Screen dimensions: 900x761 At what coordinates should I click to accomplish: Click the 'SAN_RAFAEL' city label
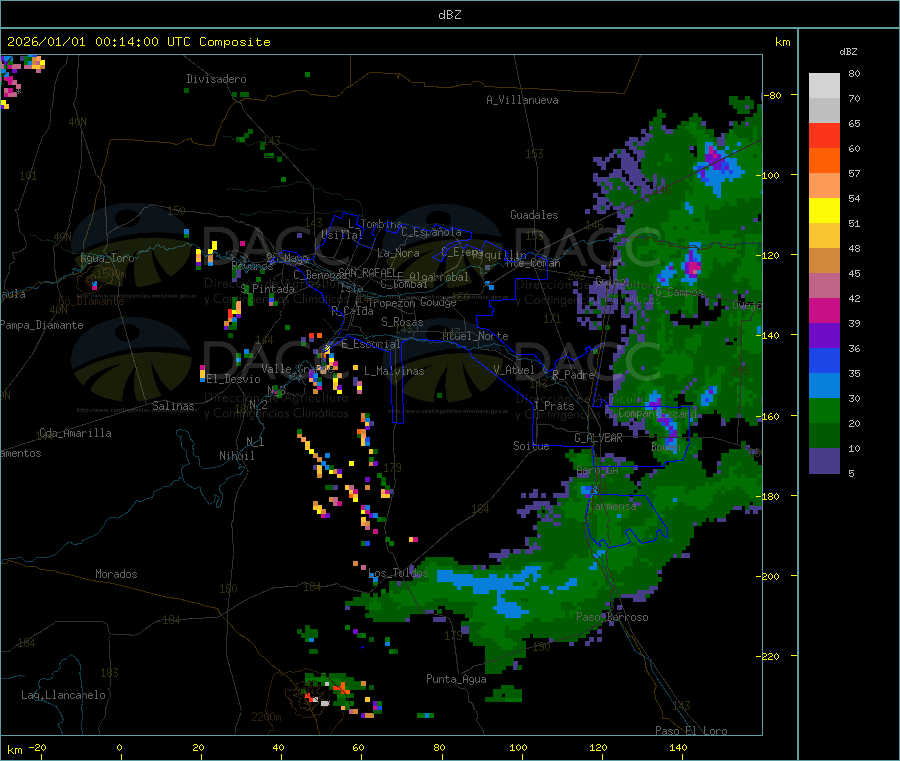(x=366, y=272)
